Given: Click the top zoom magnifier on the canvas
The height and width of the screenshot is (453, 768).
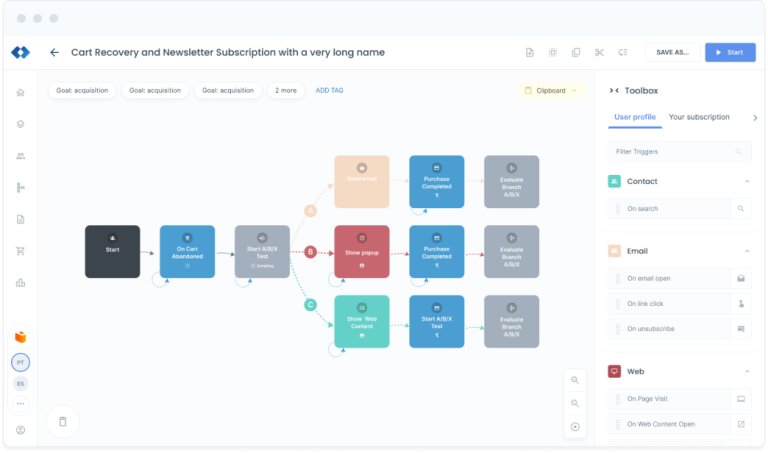Looking at the screenshot, I should (575, 380).
